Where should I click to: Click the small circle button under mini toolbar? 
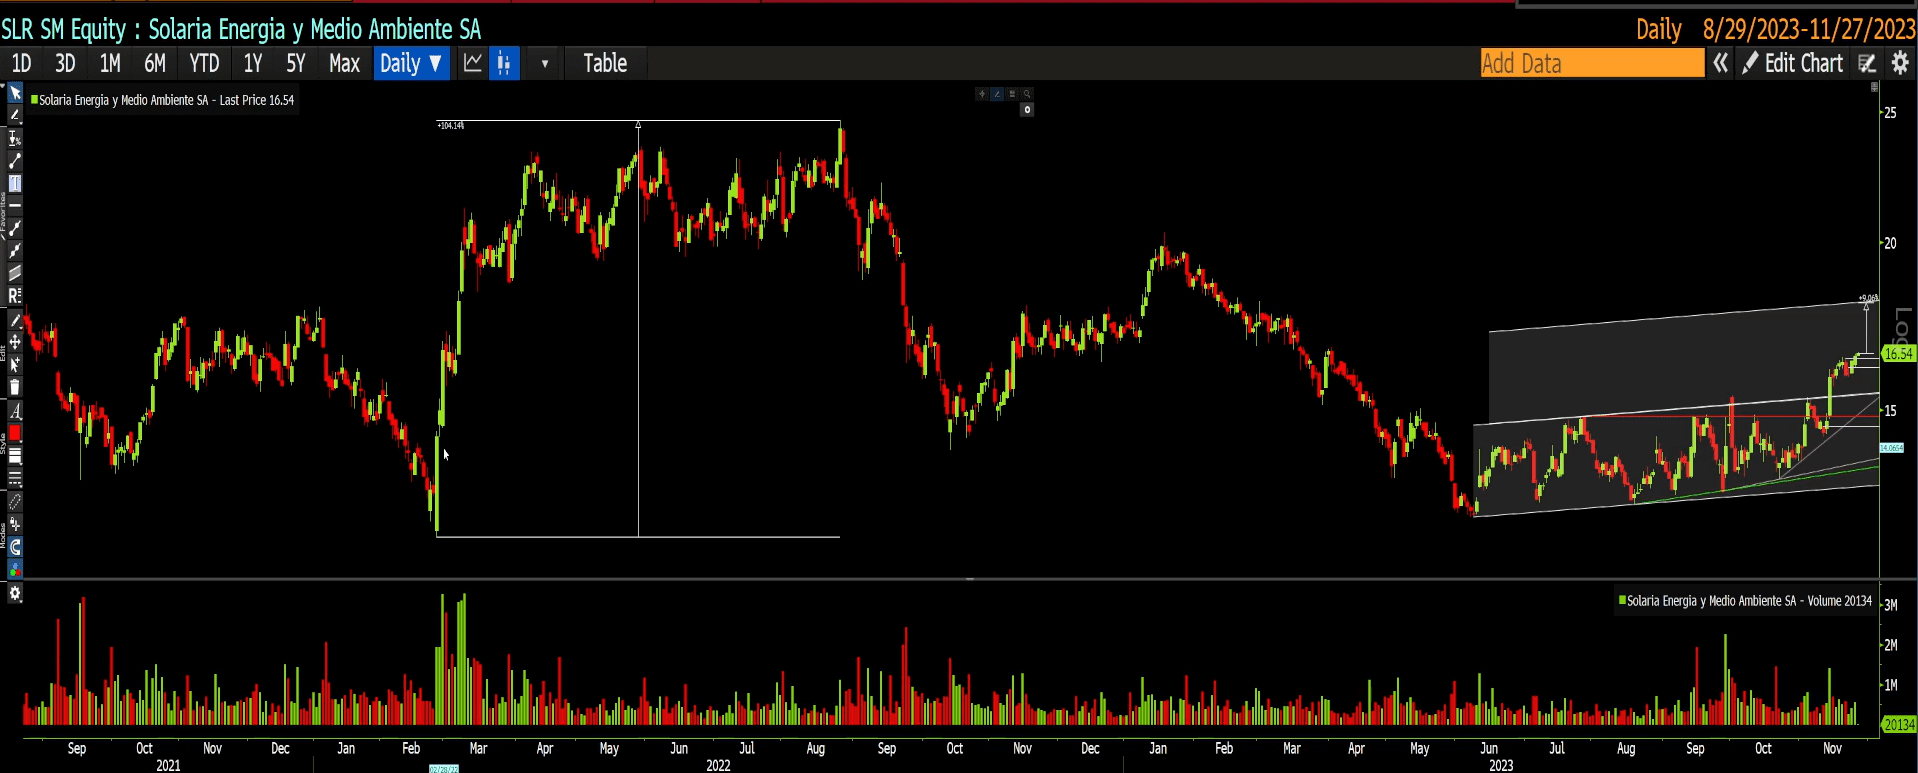click(1027, 110)
